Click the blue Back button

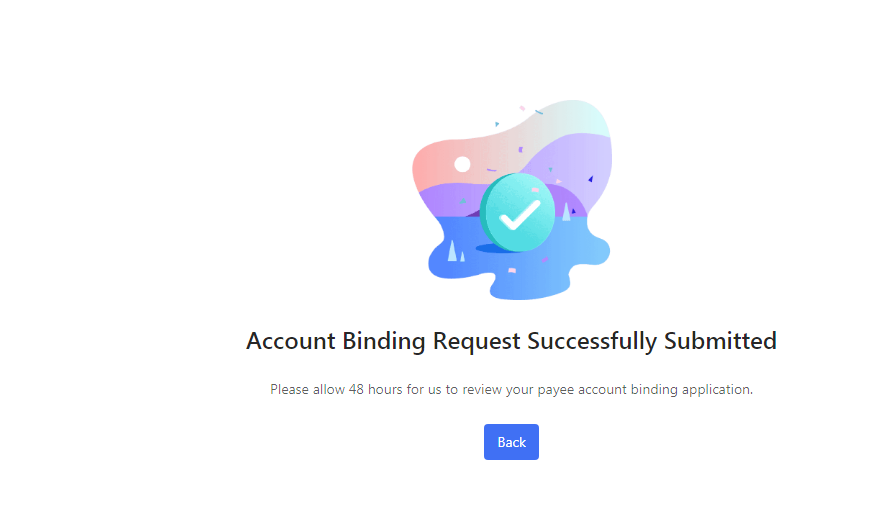511,442
